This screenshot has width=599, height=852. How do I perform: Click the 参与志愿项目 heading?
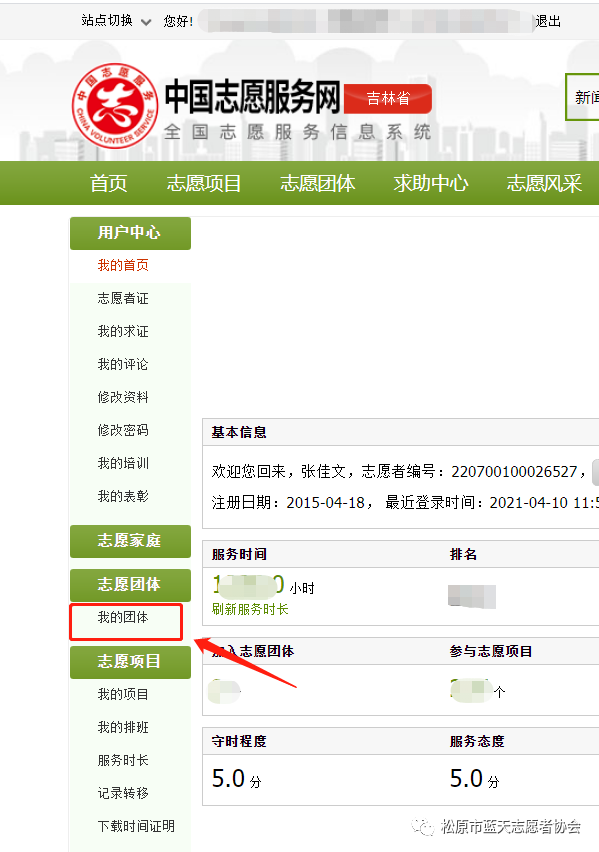[x=491, y=651]
